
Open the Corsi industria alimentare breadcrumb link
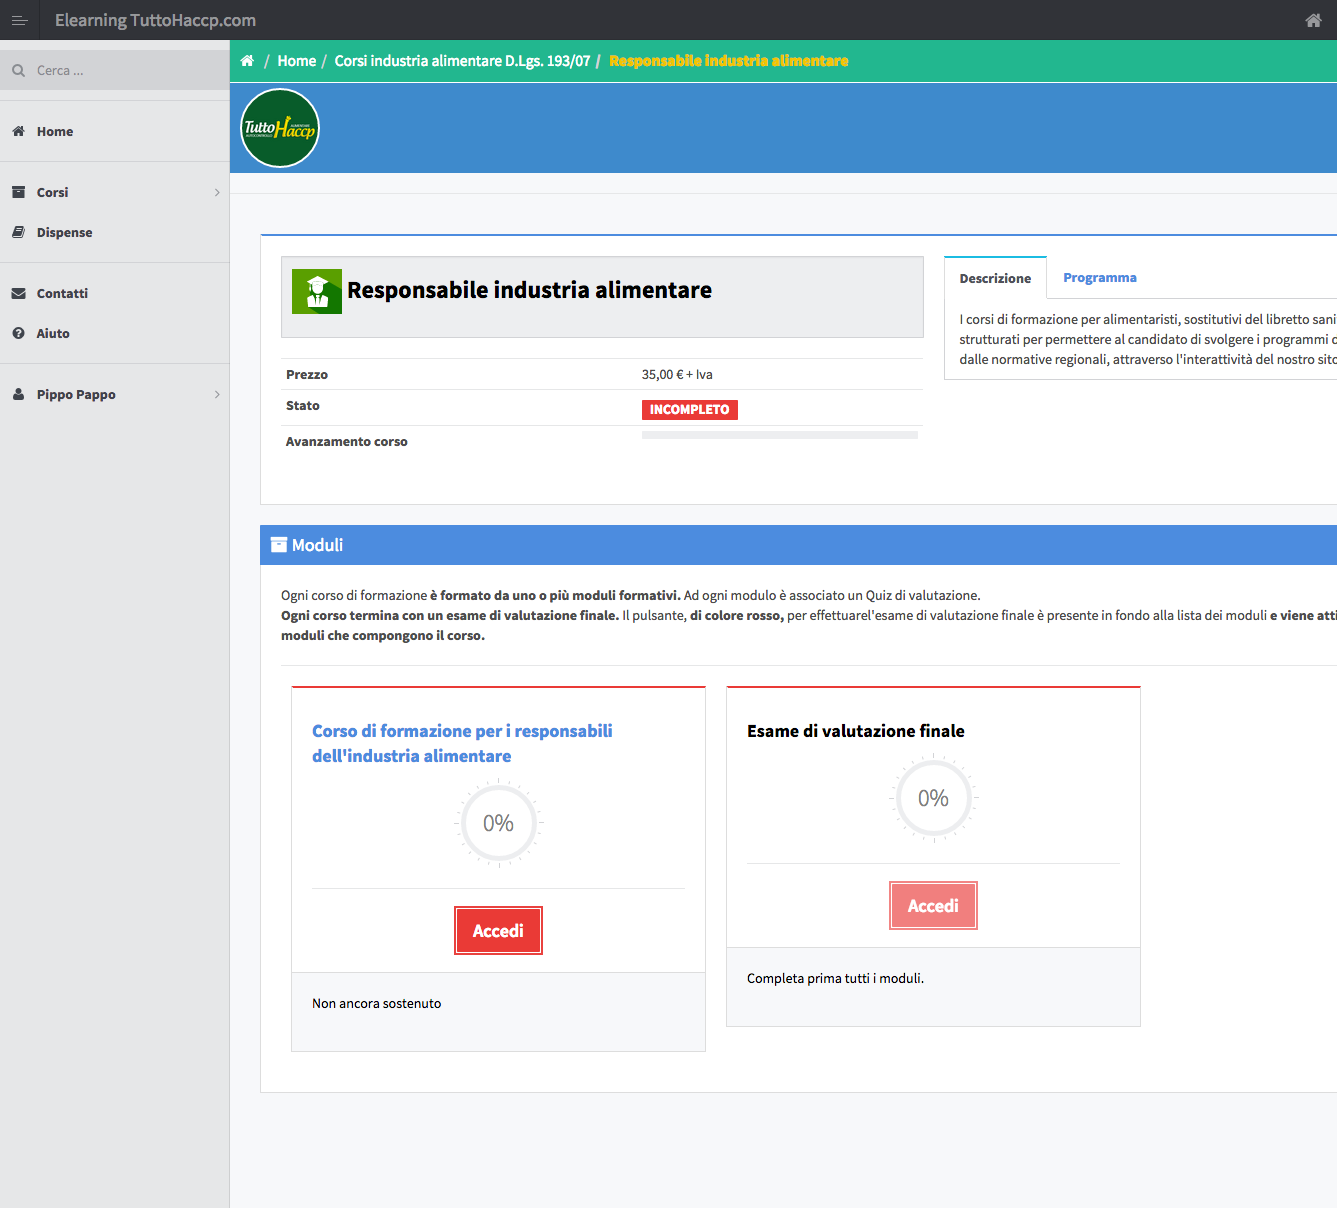[462, 61]
